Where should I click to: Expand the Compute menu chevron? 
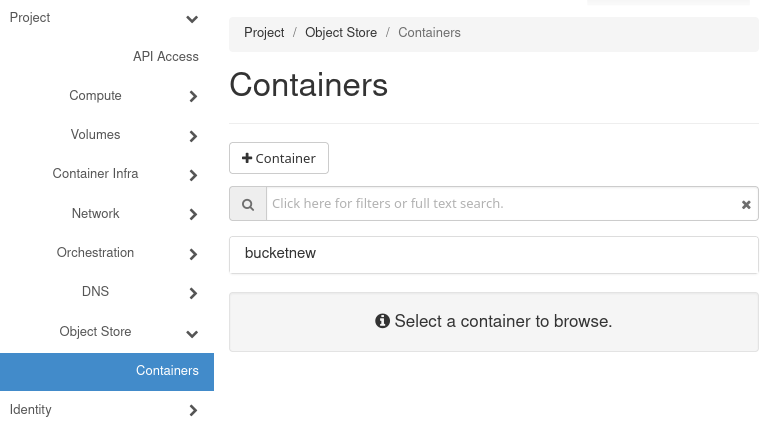(193, 97)
